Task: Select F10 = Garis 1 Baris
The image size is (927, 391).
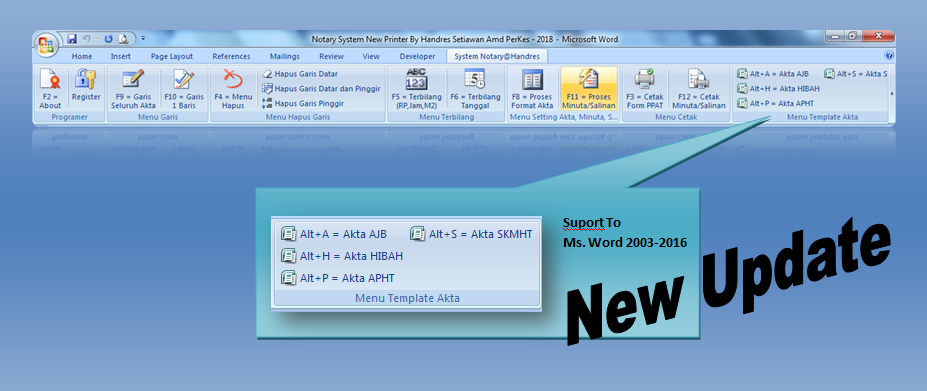Action: tap(184, 89)
